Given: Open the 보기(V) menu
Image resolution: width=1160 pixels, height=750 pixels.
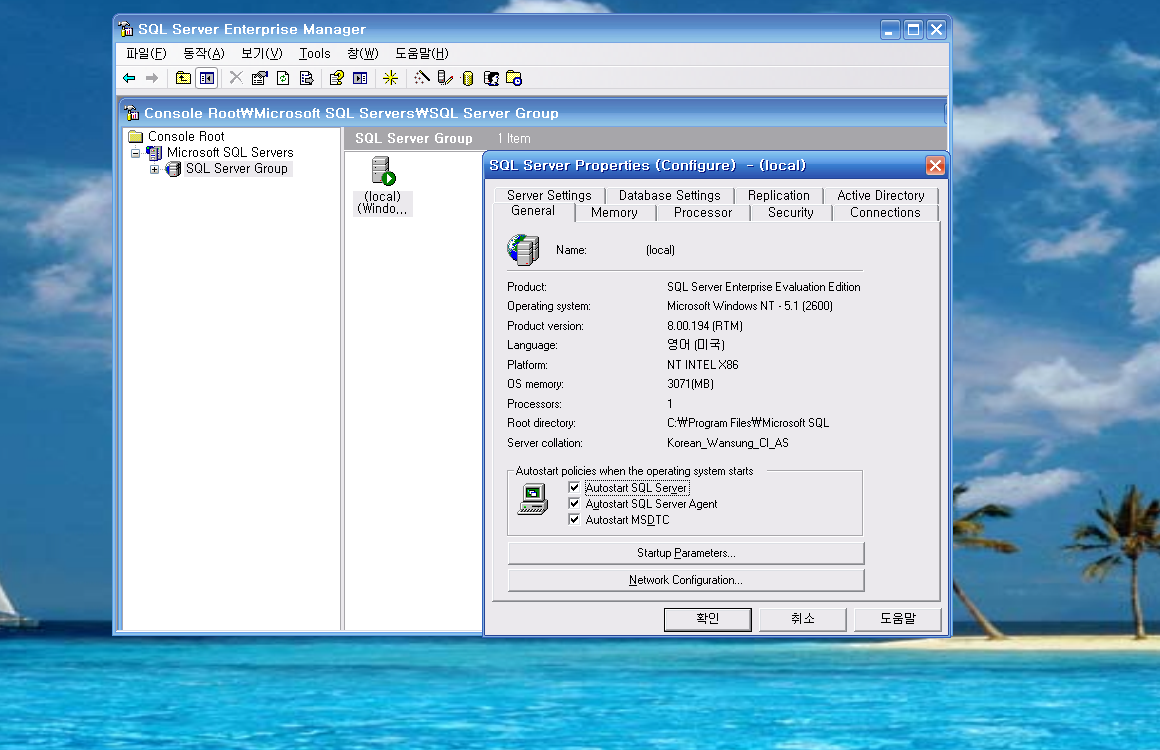Looking at the screenshot, I should [262, 53].
